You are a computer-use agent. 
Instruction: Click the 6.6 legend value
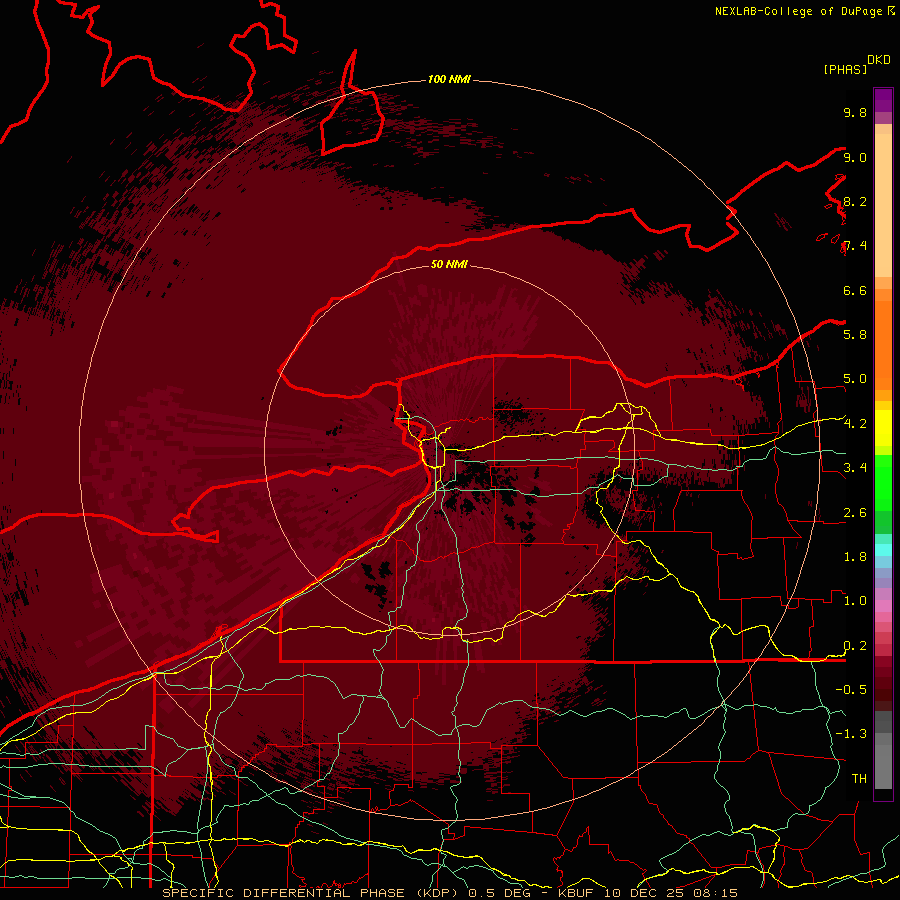[x=855, y=290]
